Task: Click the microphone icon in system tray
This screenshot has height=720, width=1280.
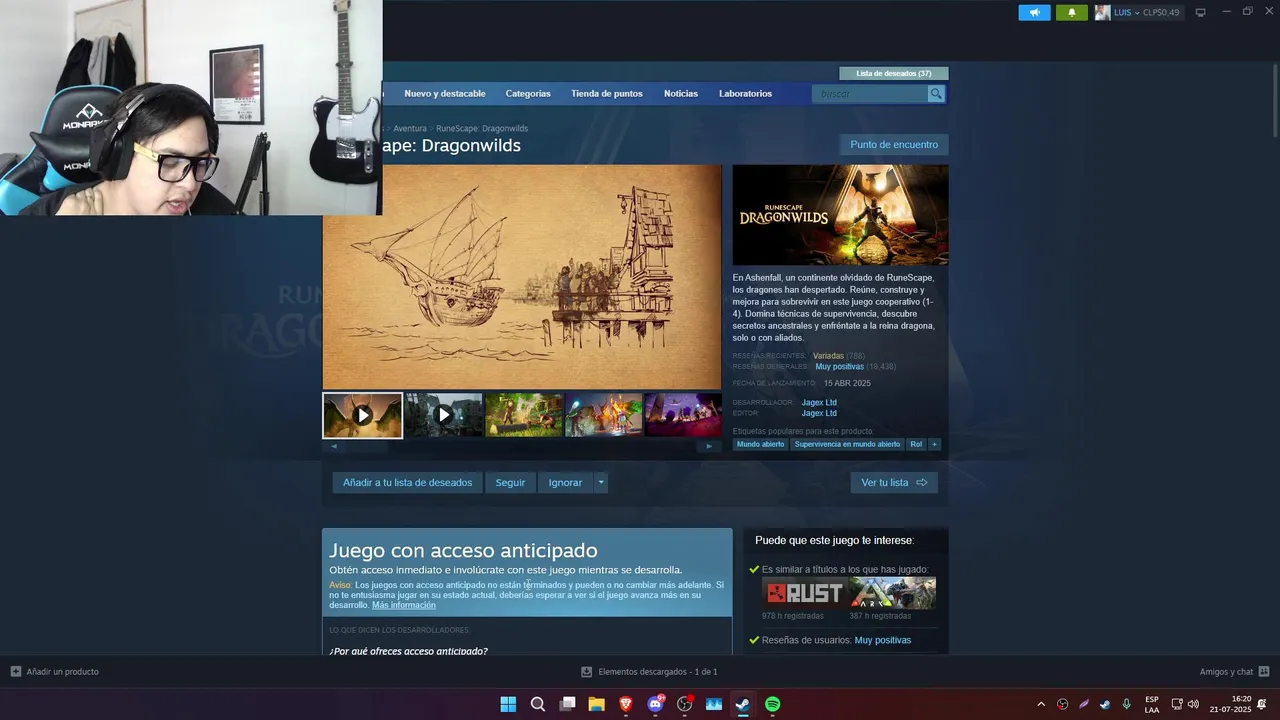Action: 1127,704
